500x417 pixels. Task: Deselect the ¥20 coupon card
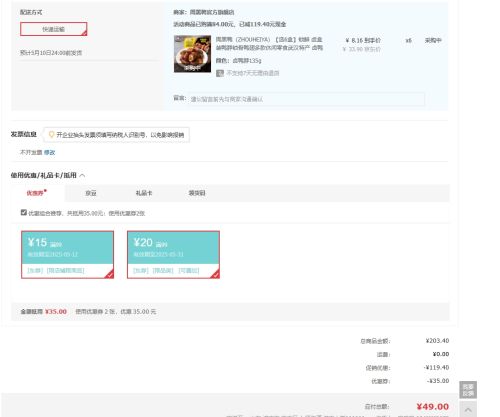[173, 255]
